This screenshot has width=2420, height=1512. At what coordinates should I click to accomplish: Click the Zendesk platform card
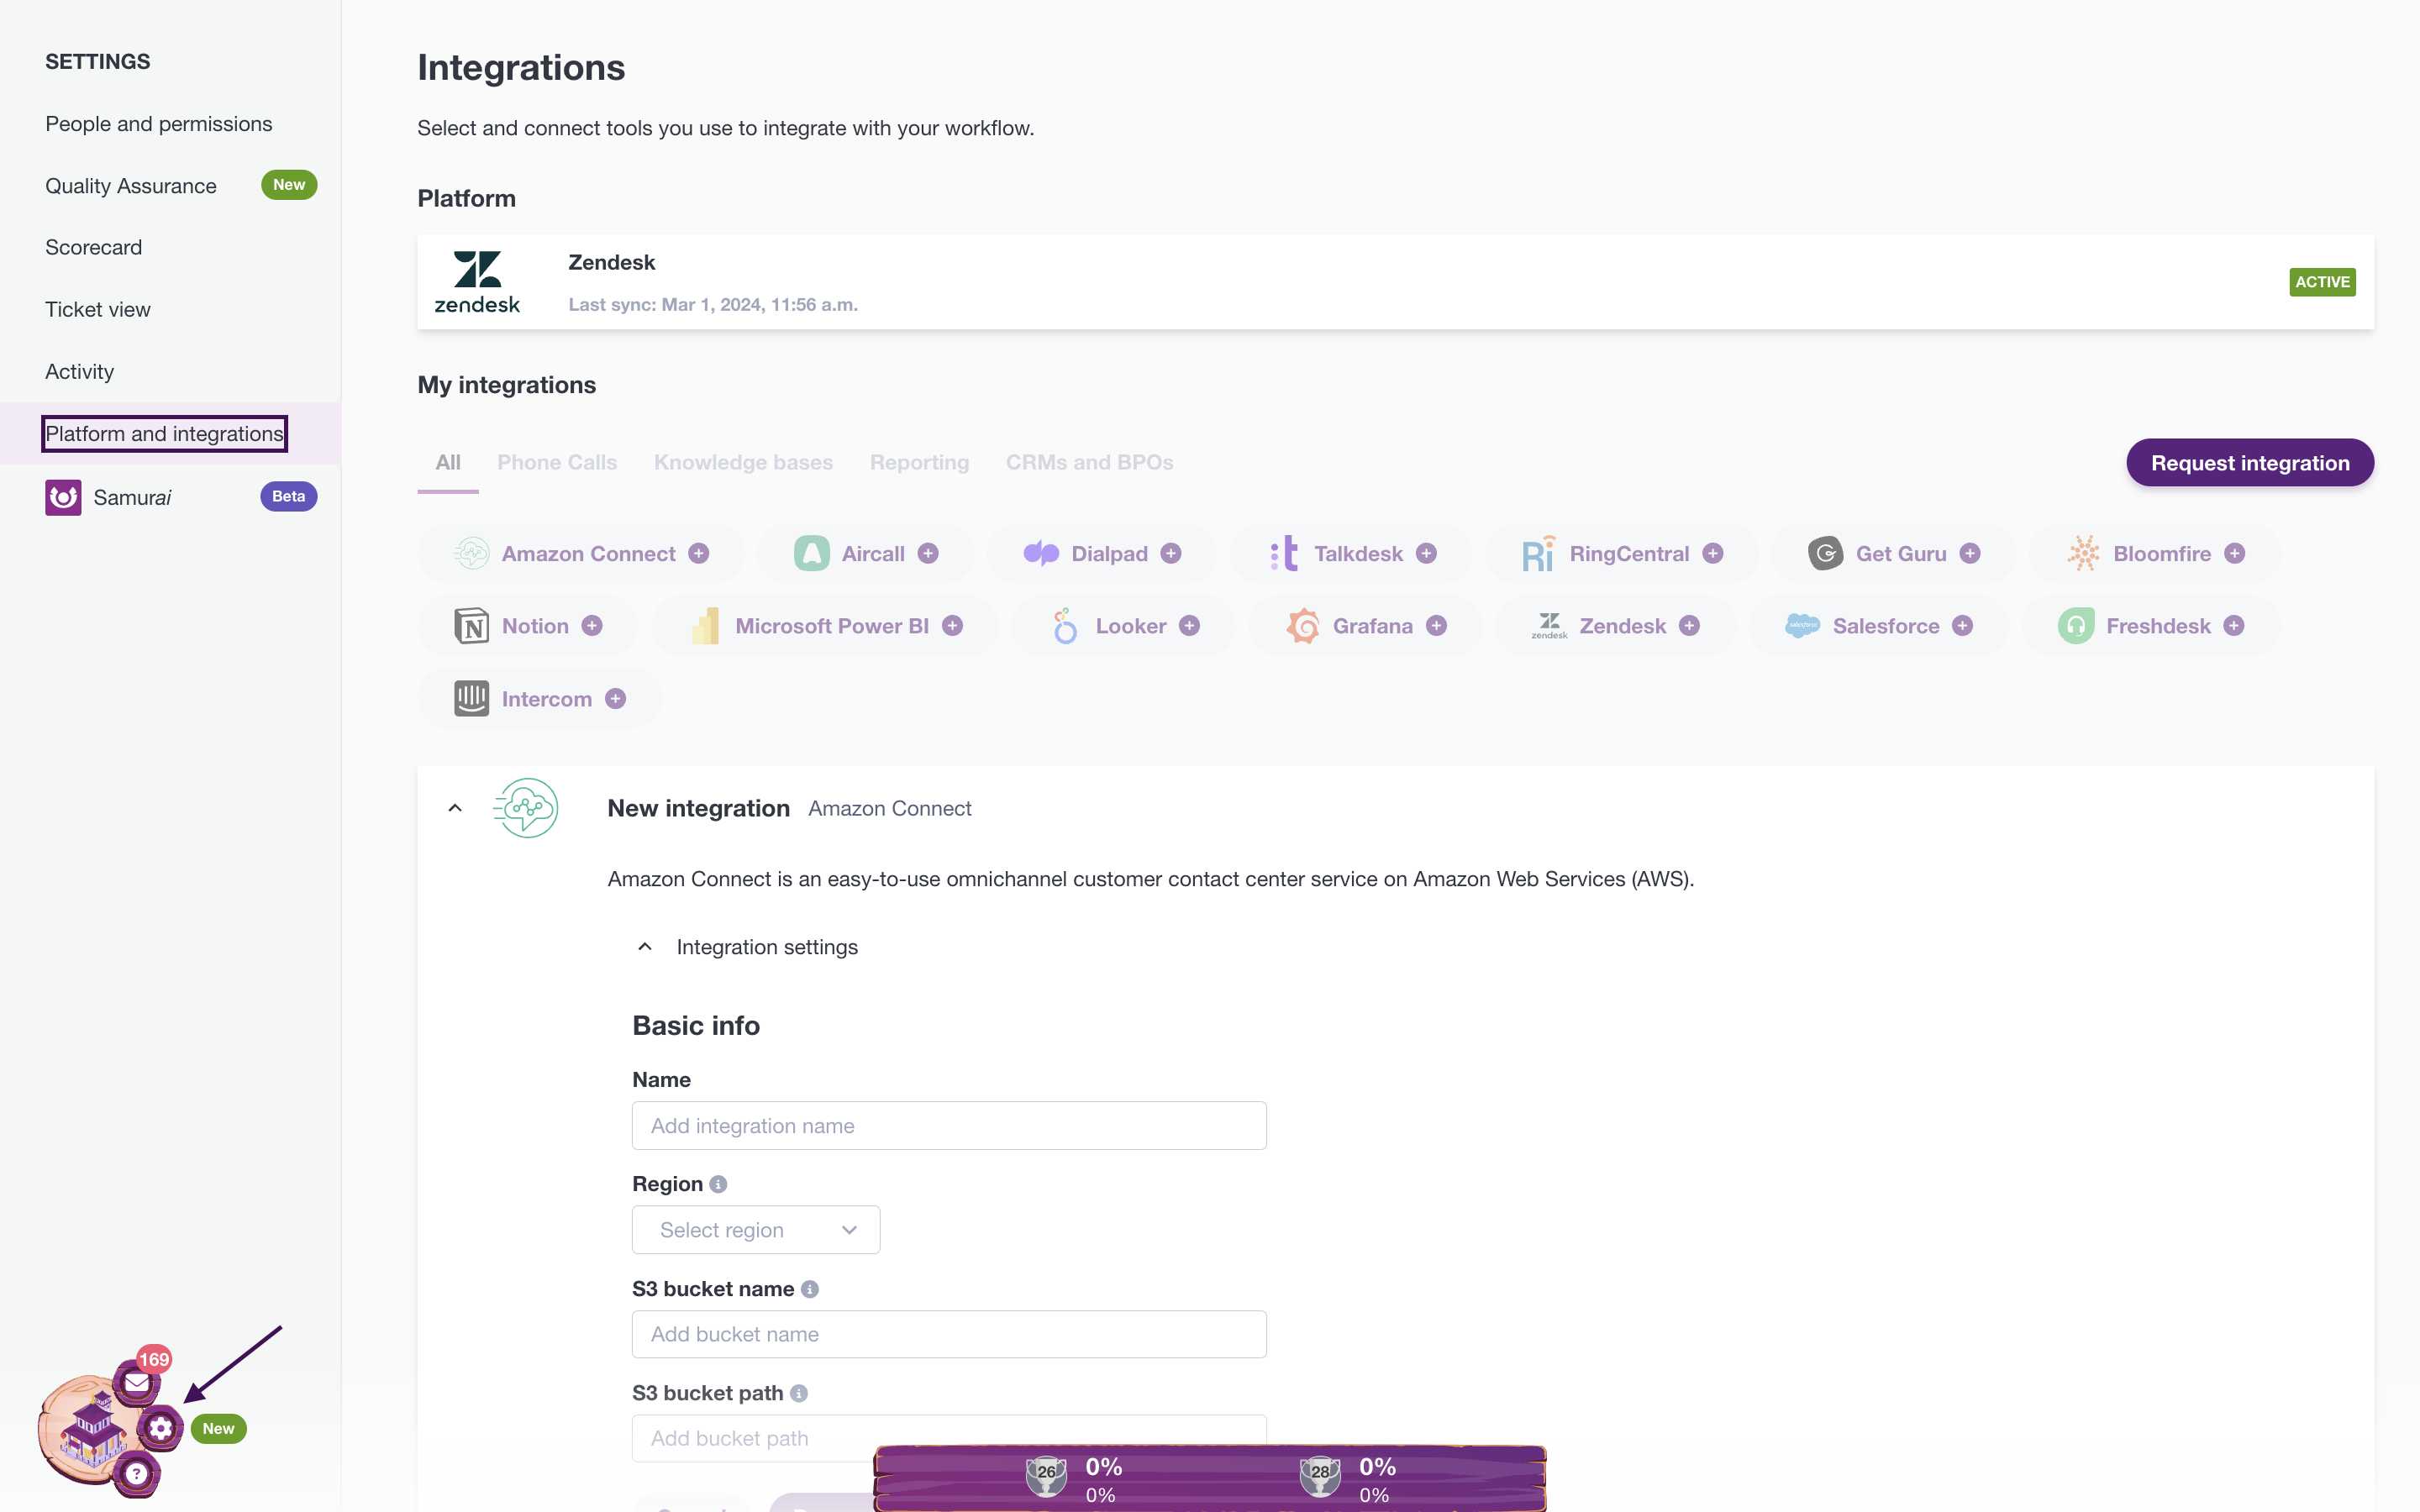(1395, 282)
